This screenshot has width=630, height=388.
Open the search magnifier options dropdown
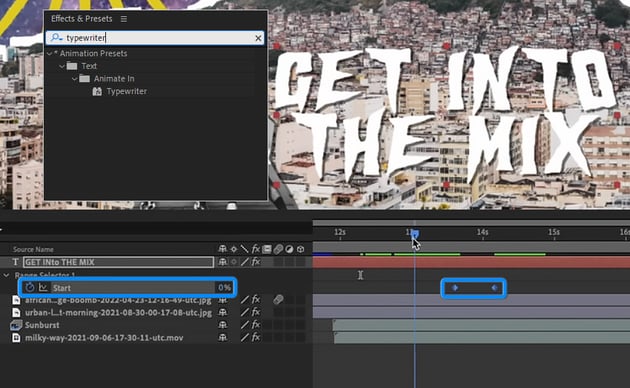56,38
